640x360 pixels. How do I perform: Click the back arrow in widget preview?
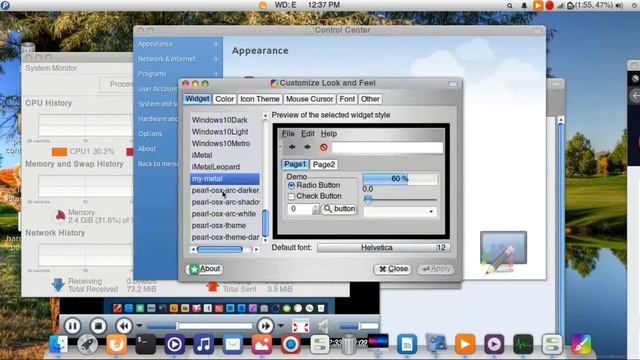tap(292, 147)
